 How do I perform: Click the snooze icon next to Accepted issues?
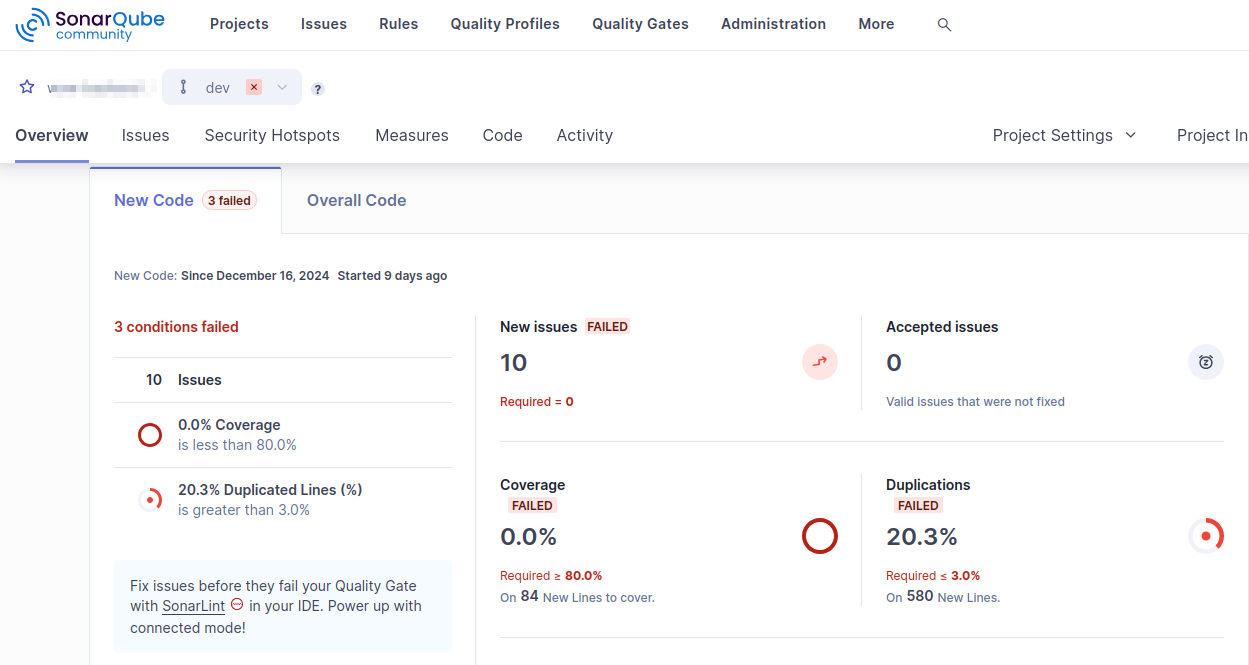click(x=1206, y=362)
